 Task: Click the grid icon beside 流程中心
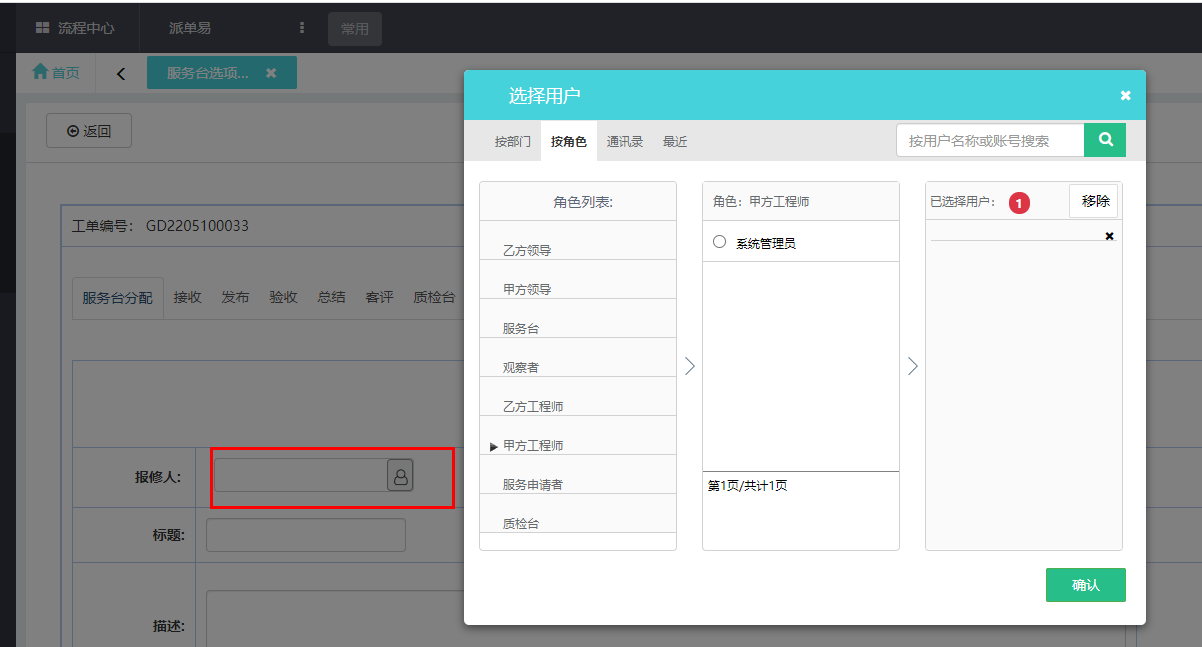(43, 28)
